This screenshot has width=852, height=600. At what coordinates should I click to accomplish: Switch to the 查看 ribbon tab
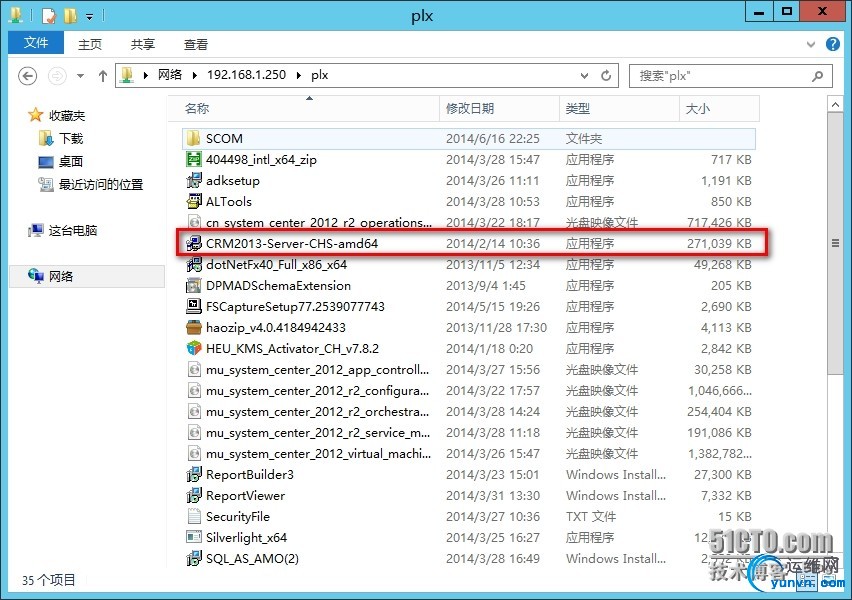(196, 44)
